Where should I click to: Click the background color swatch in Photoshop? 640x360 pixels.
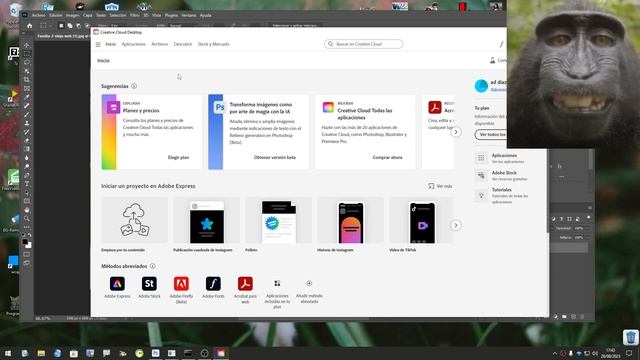28,245
